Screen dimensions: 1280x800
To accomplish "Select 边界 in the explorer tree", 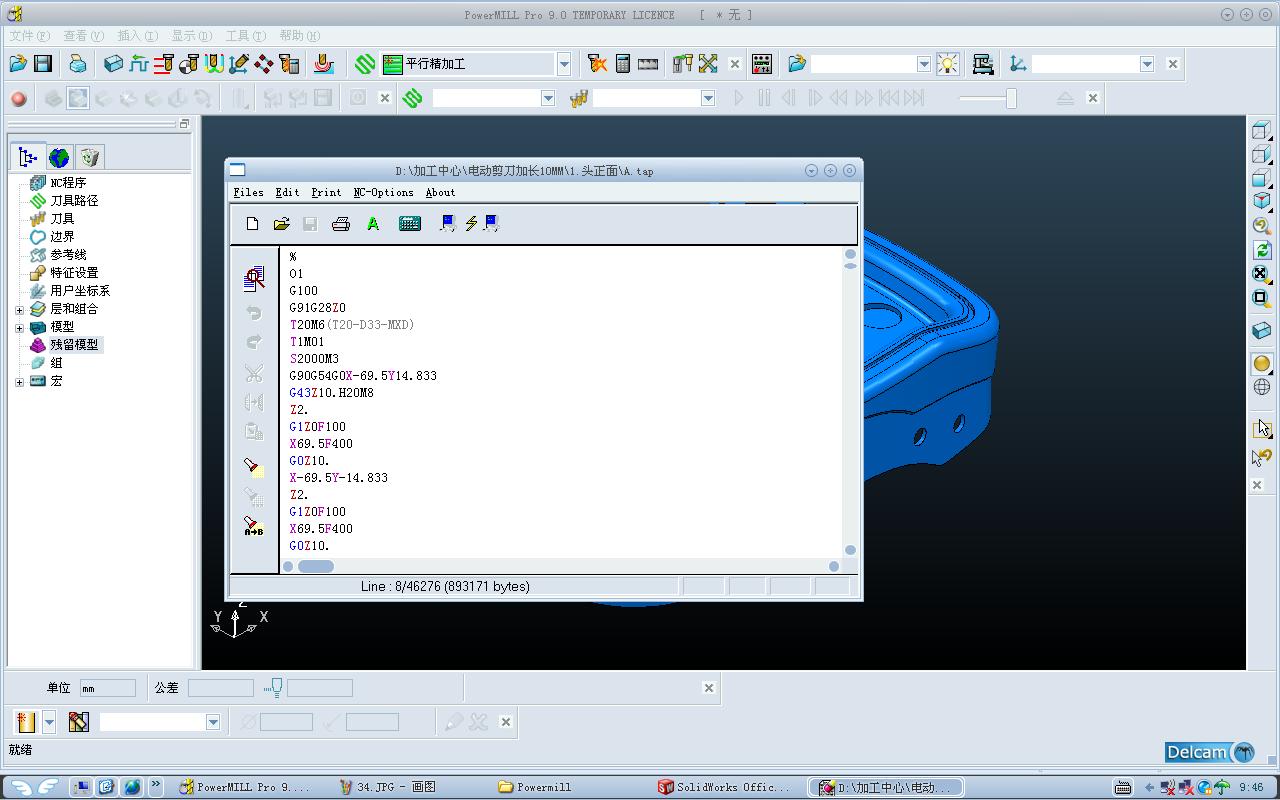I will 62,237.
